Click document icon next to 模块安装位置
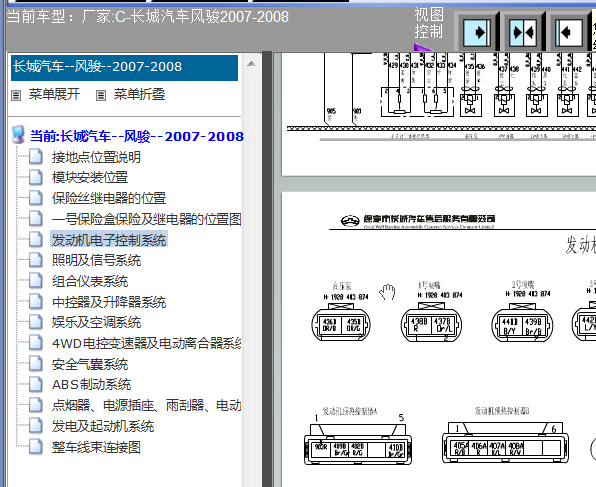596x487 pixels. (36, 177)
